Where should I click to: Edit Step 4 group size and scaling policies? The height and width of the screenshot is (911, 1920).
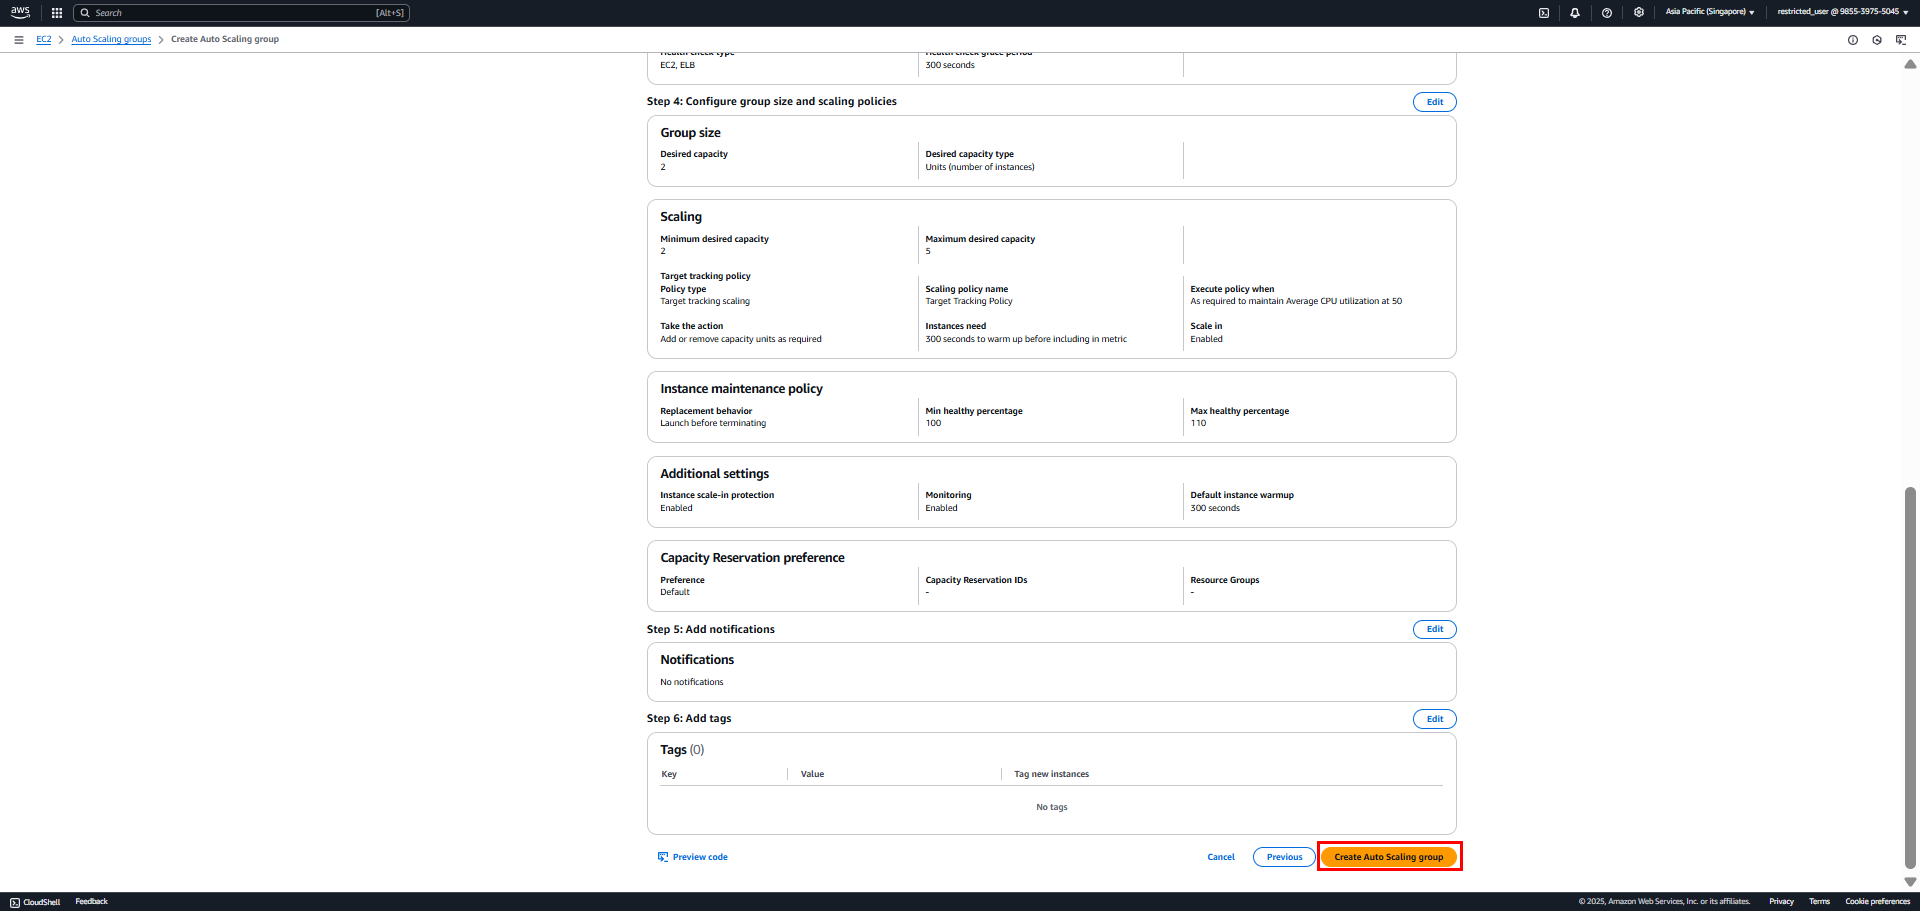click(1435, 102)
